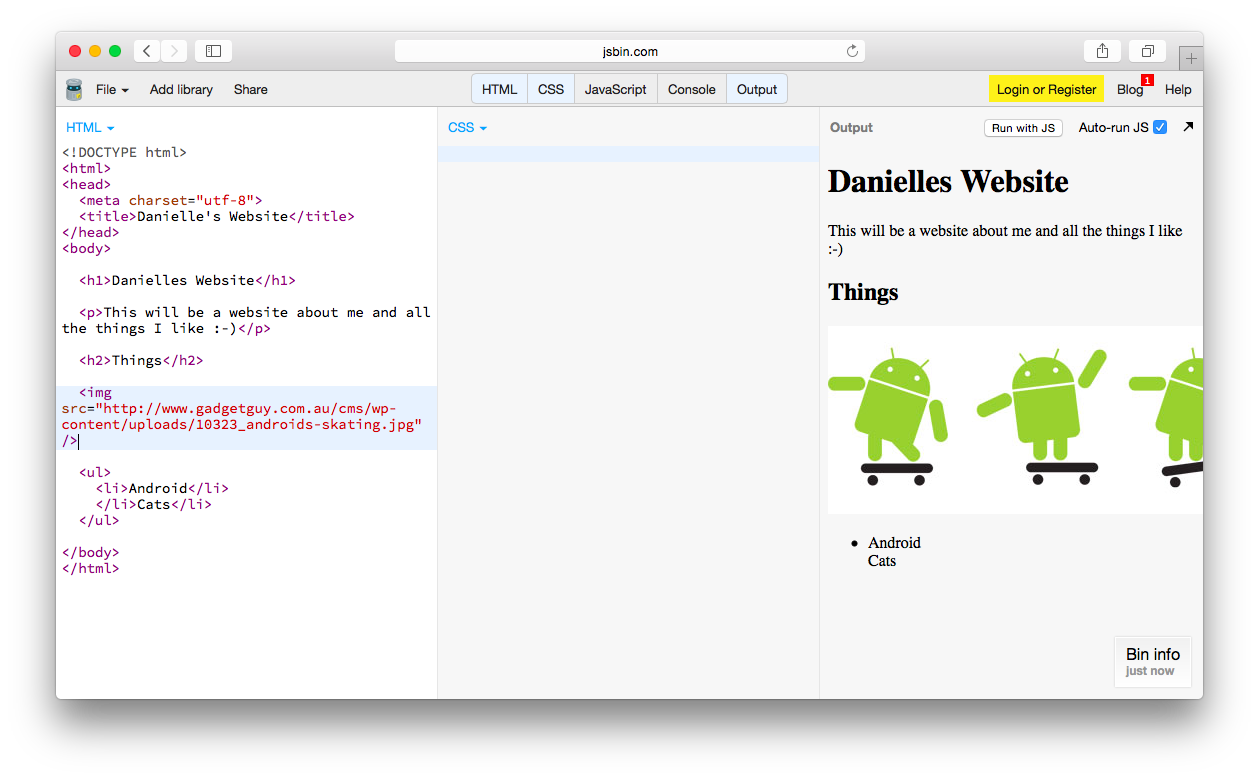1259x779 pixels.
Task: Click the paragraph text in output panel
Action: pos(1005,240)
